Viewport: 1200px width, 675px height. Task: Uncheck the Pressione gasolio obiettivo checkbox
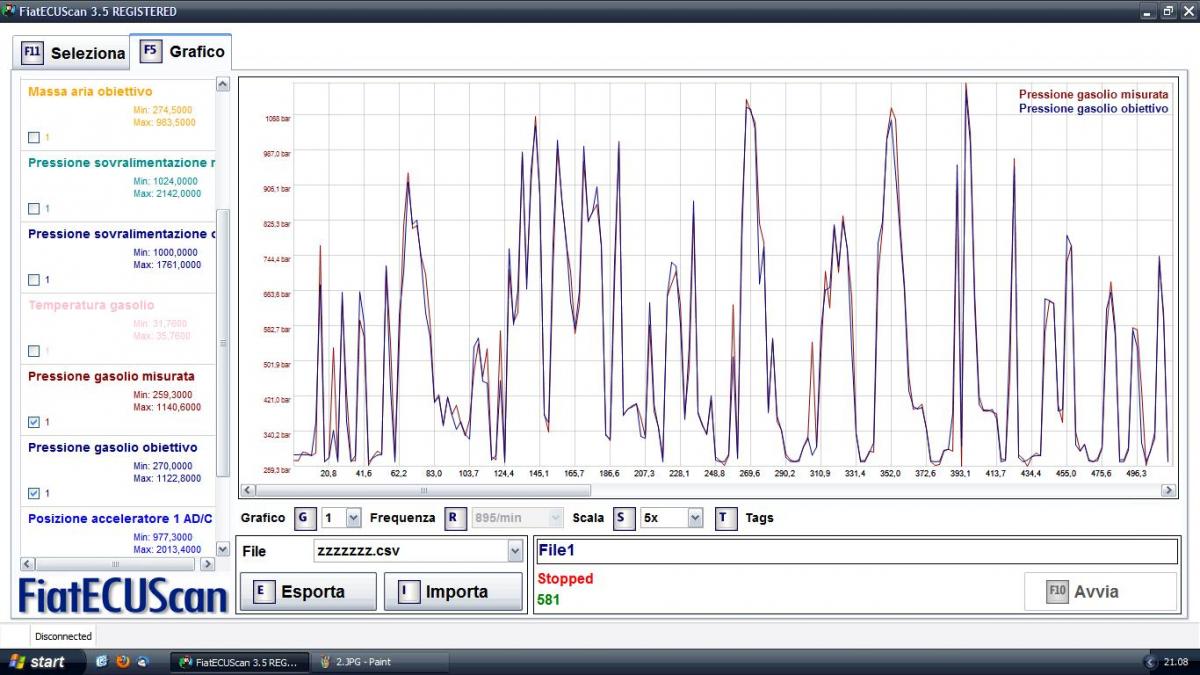pyautogui.click(x=34, y=493)
